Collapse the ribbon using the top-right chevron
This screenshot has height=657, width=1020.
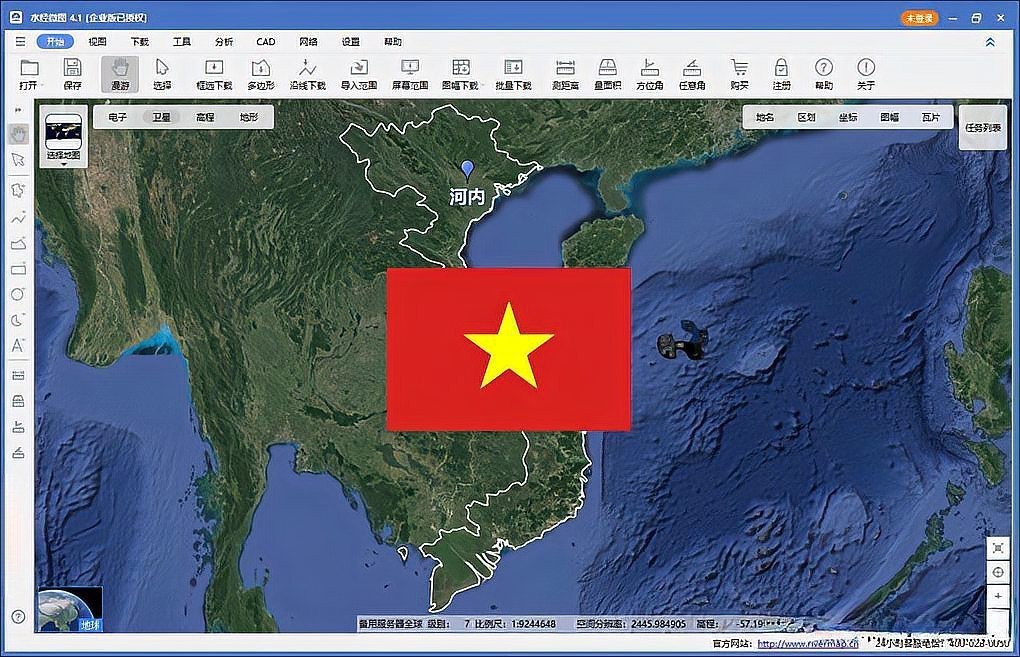click(990, 42)
